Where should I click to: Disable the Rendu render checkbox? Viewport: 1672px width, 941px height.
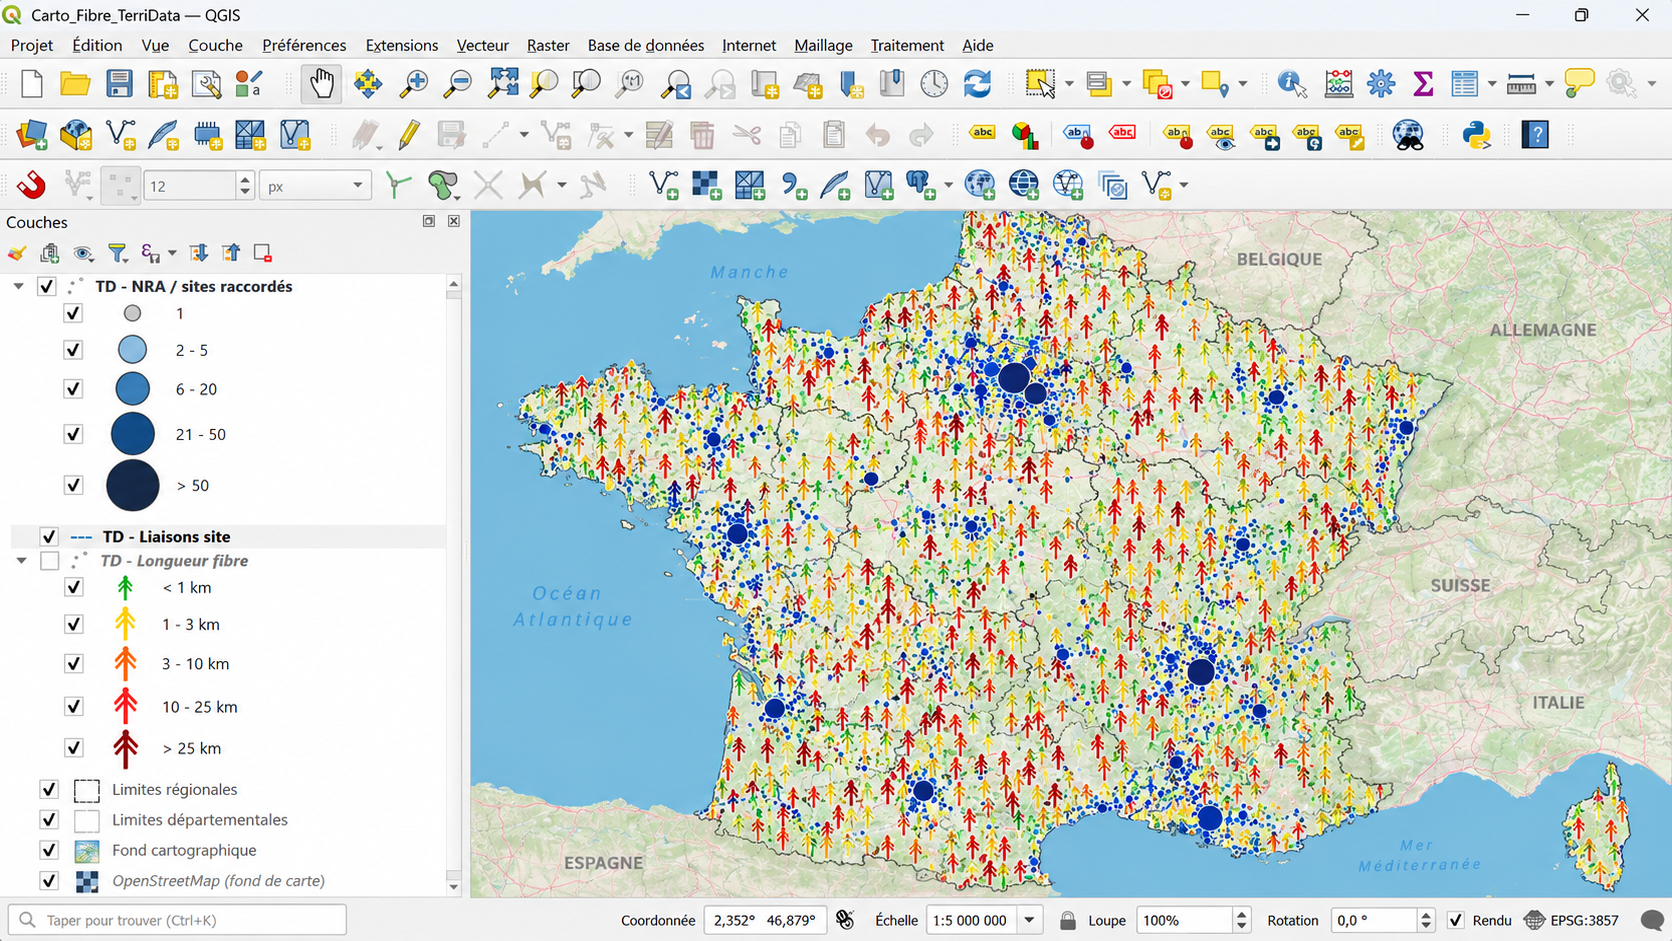click(1455, 920)
